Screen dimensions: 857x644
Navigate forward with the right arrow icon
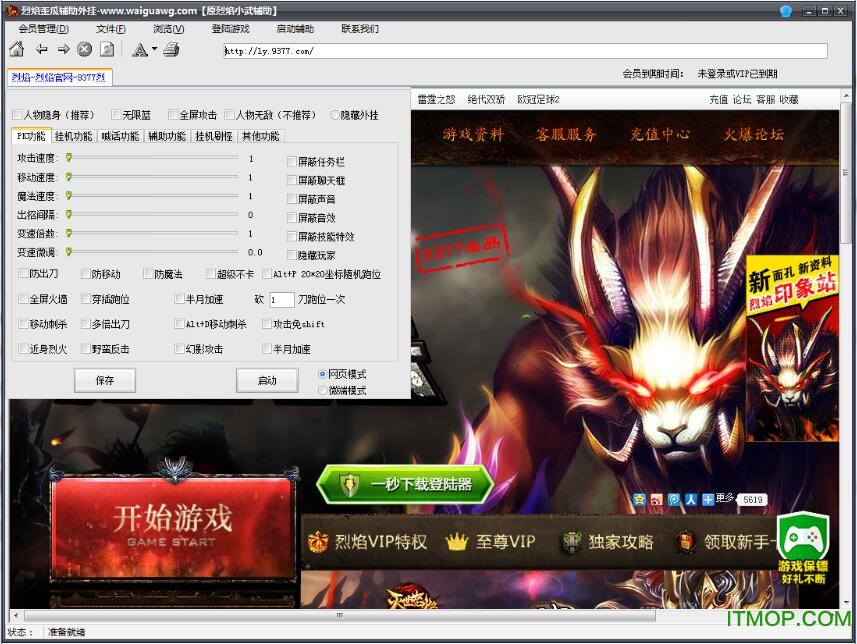63,50
